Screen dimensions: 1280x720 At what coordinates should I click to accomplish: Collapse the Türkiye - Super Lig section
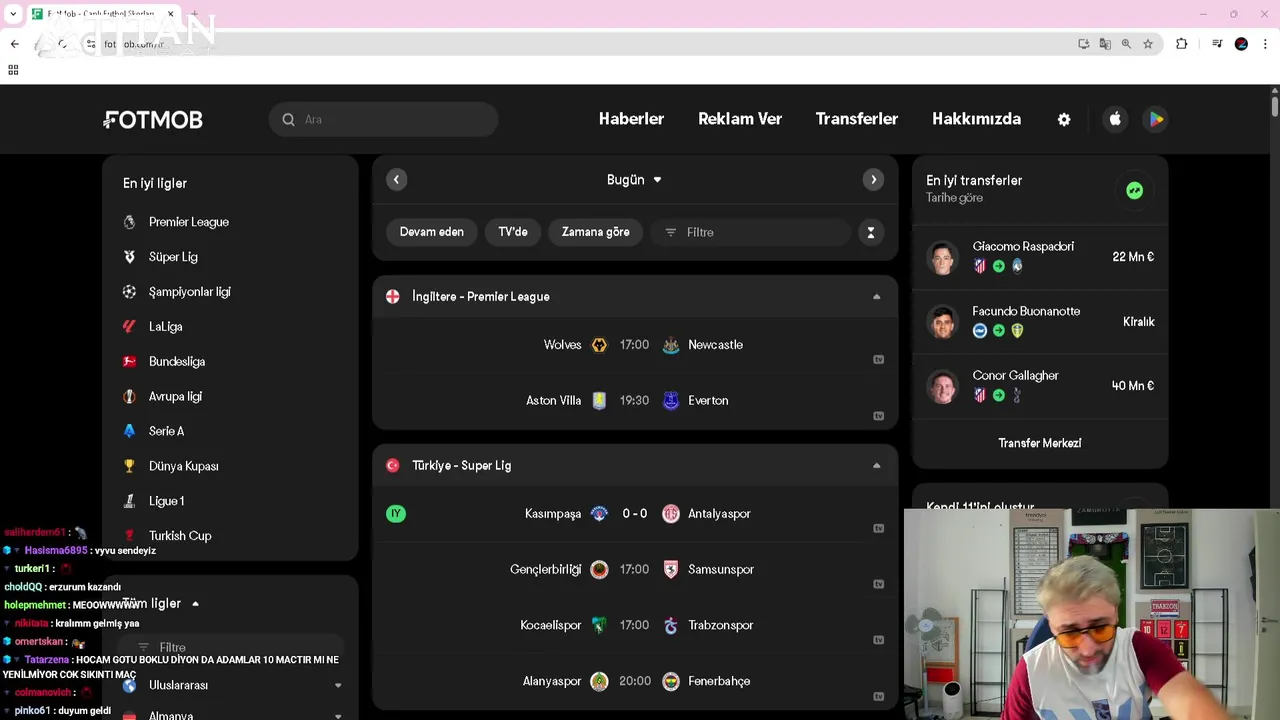click(x=876, y=466)
